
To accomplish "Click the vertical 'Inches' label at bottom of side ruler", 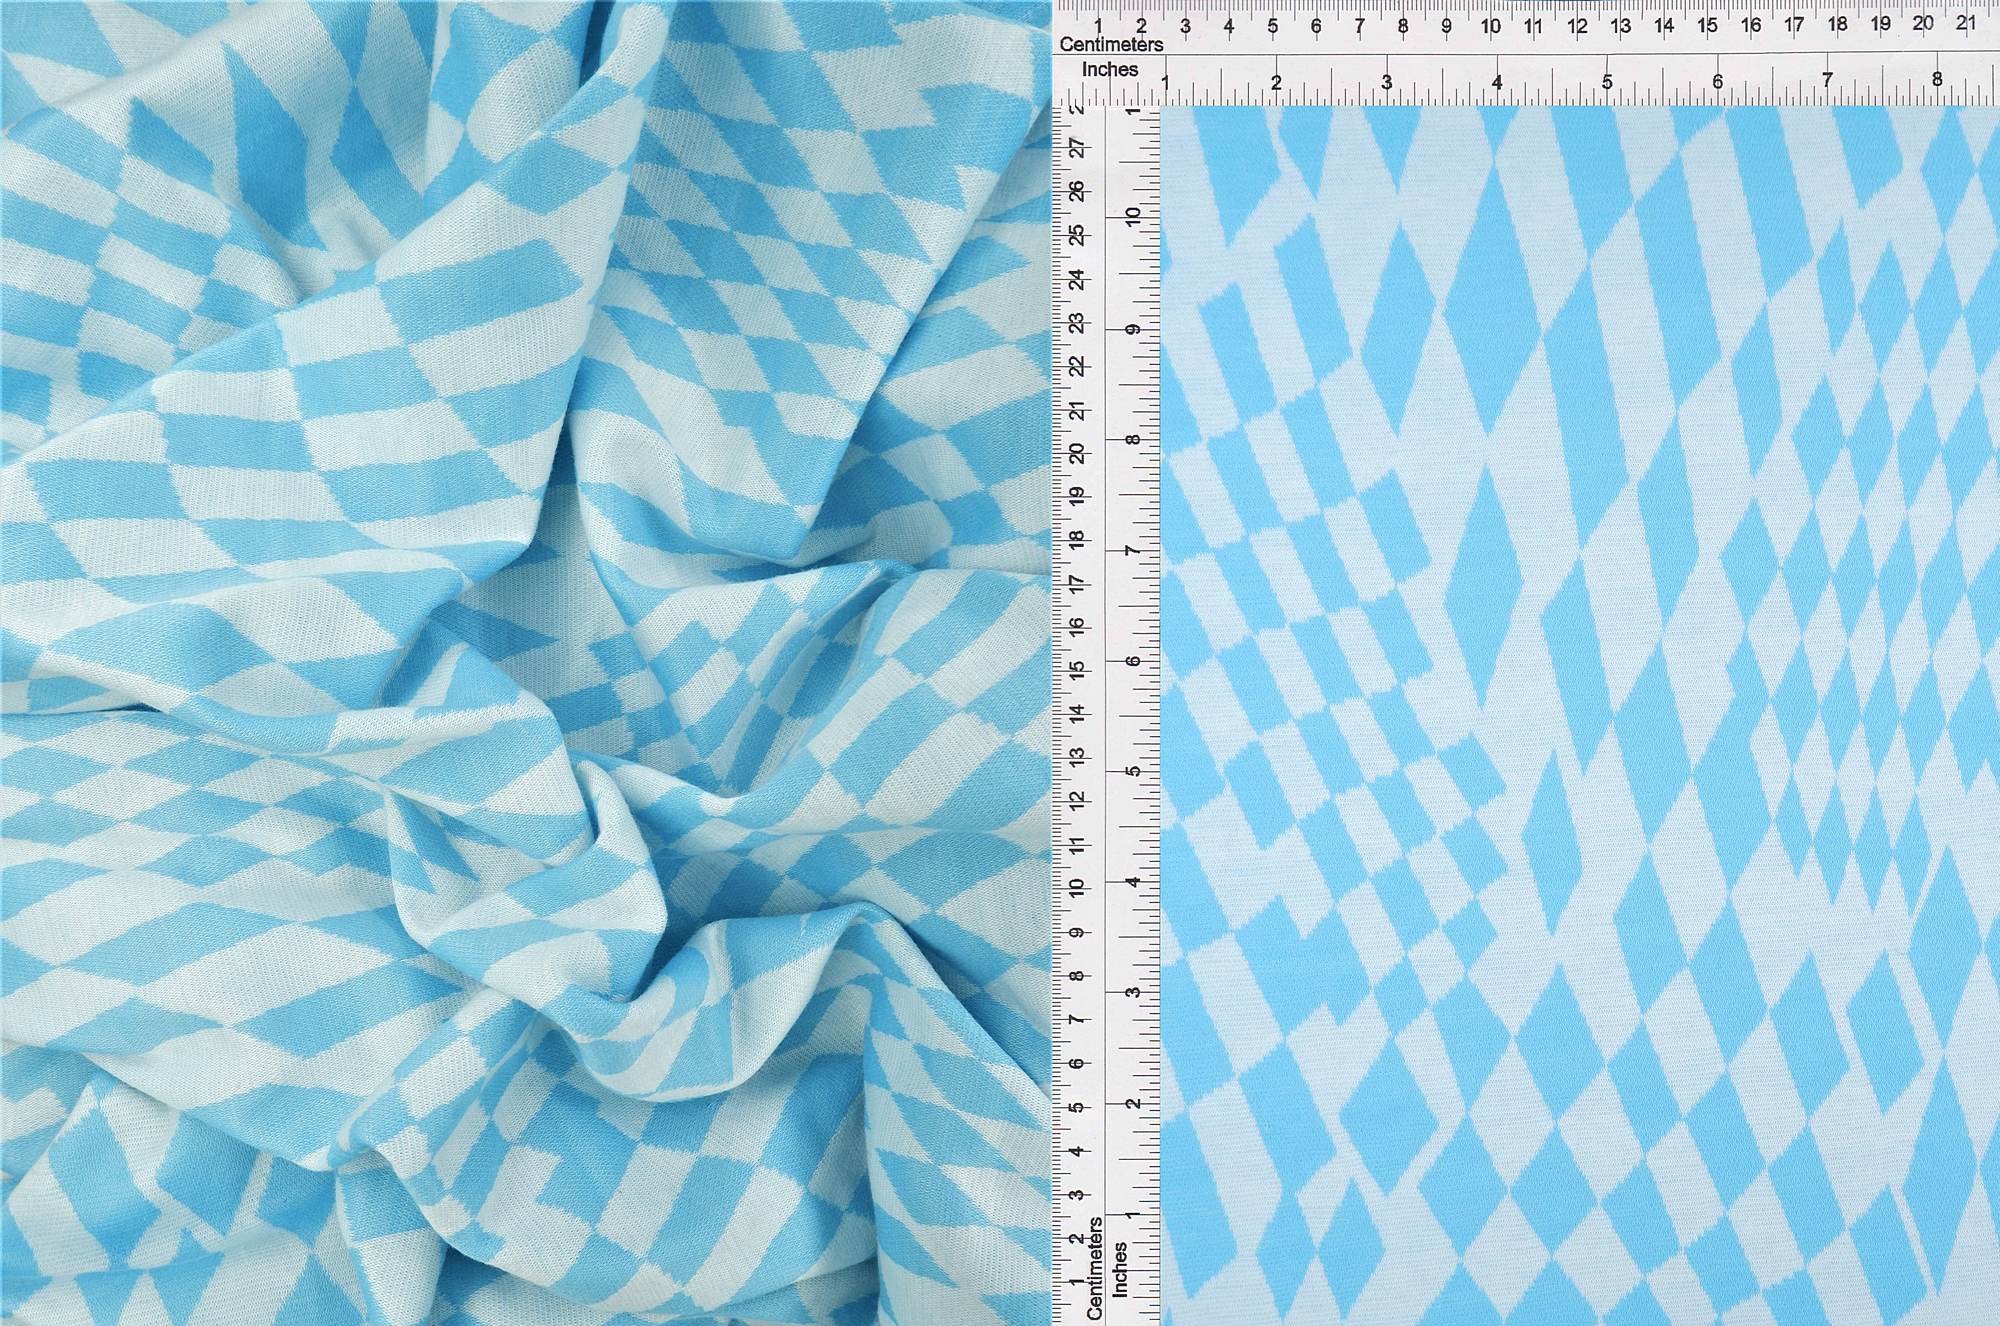I will (x=1120, y=1270).
